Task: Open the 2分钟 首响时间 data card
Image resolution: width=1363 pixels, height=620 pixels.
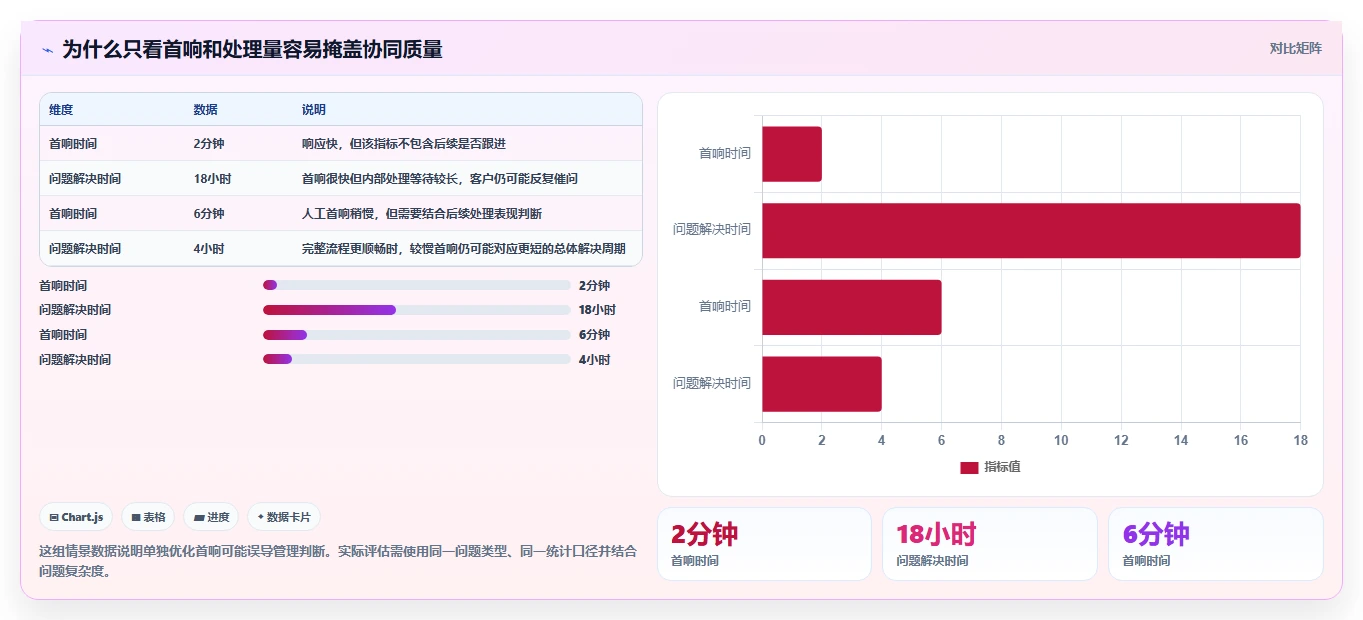Action: pyautogui.click(x=765, y=544)
